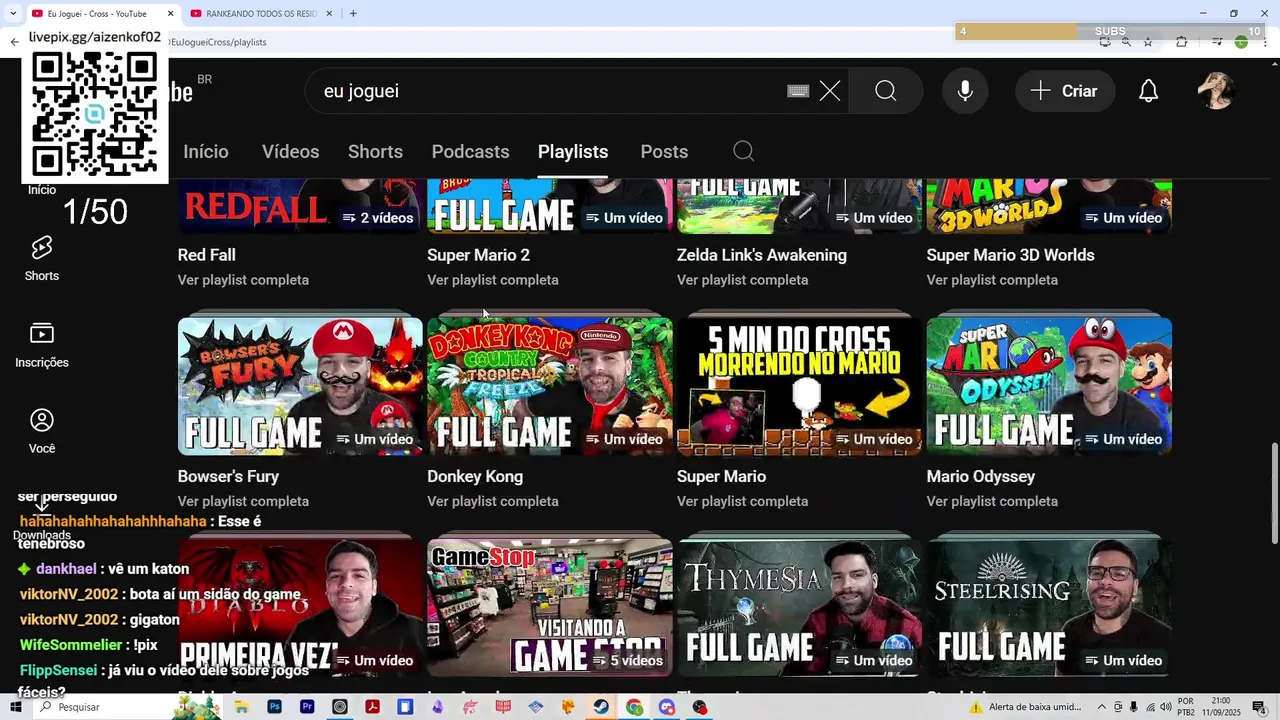Open Photoshop from the taskbar

pos(274,707)
